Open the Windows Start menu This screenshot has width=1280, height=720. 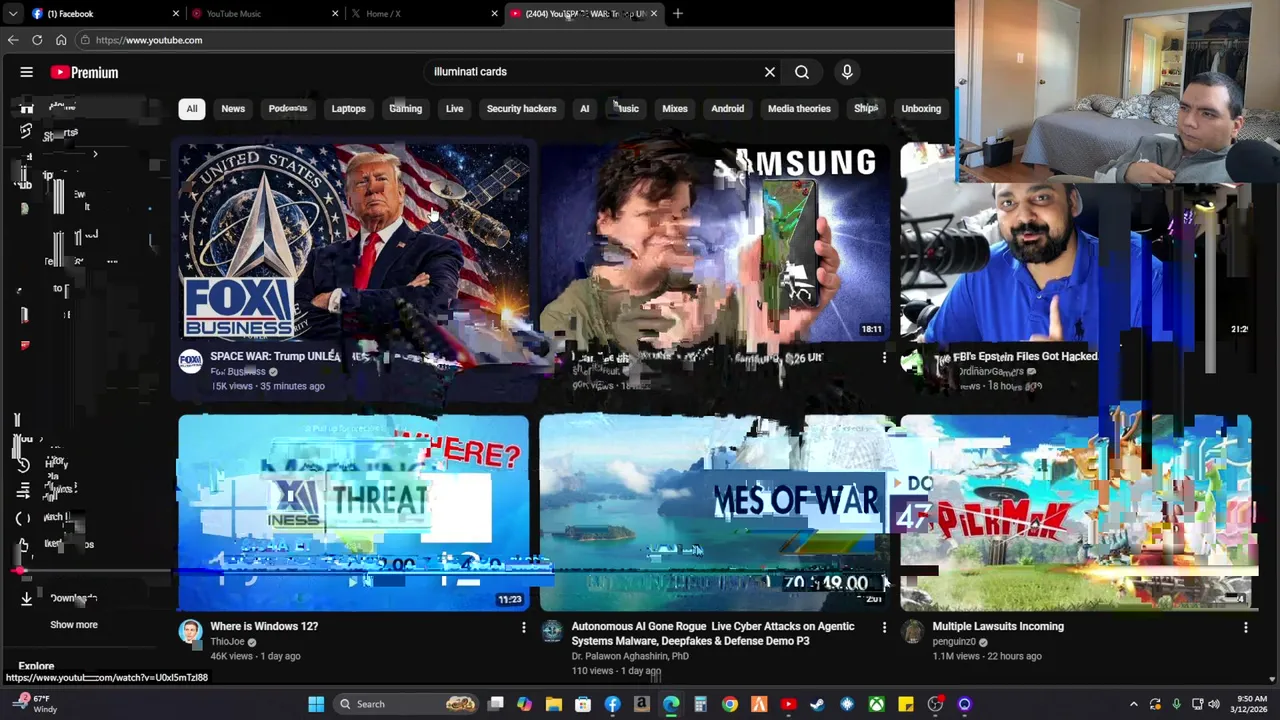click(316, 704)
